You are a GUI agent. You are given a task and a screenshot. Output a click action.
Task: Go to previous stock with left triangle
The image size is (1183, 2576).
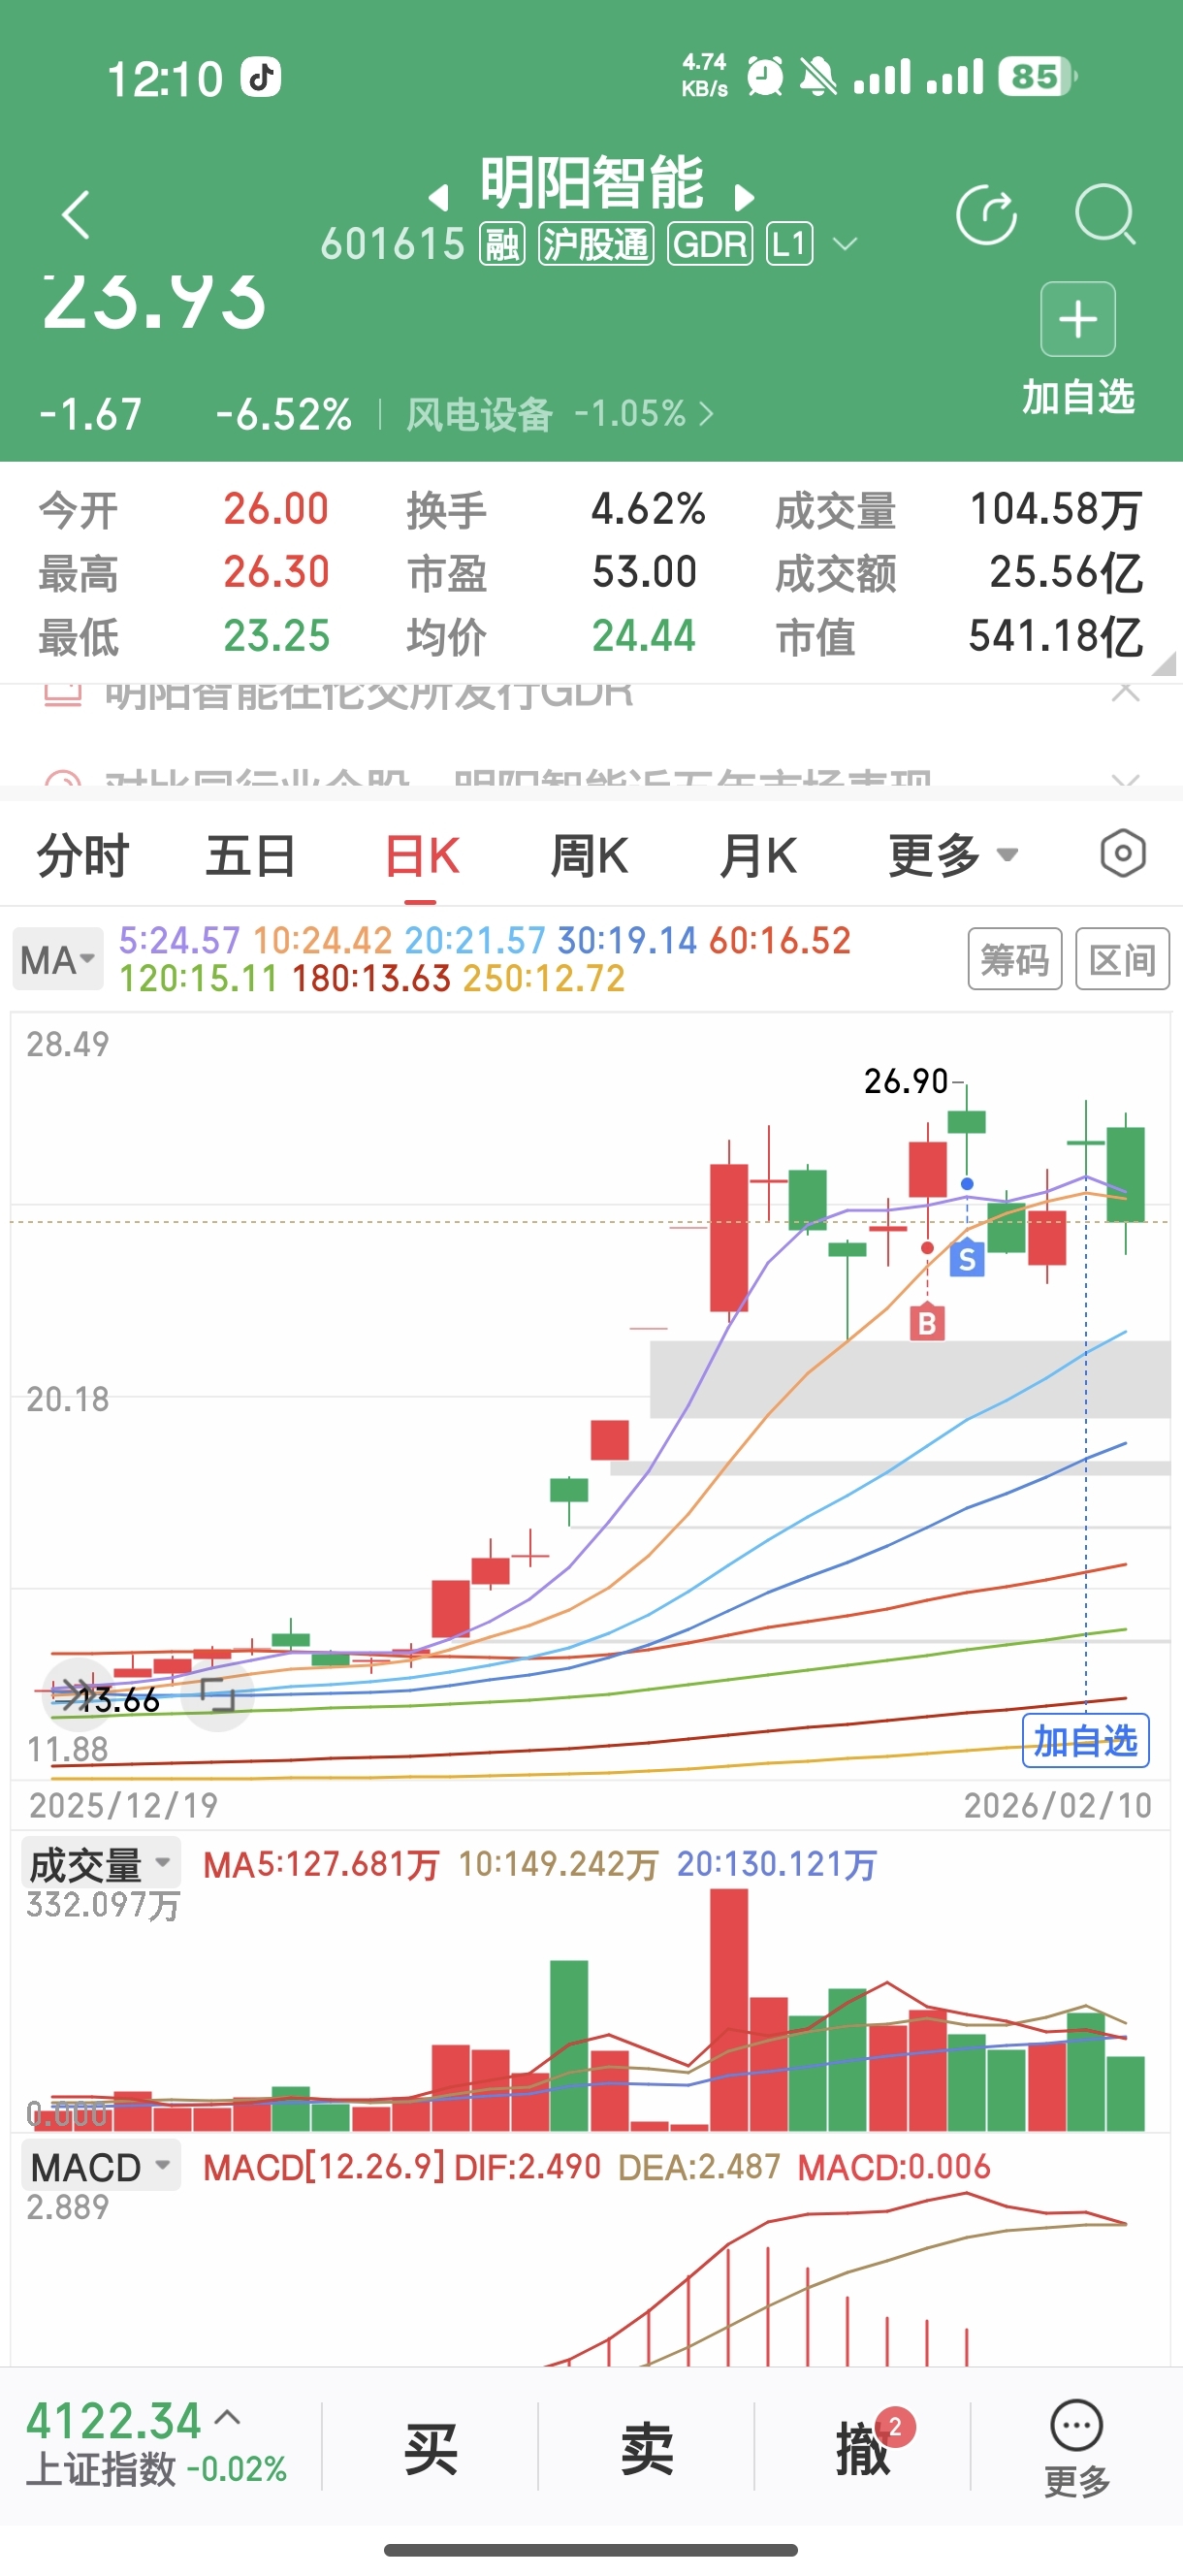pyautogui.click(x=438, y=196)
